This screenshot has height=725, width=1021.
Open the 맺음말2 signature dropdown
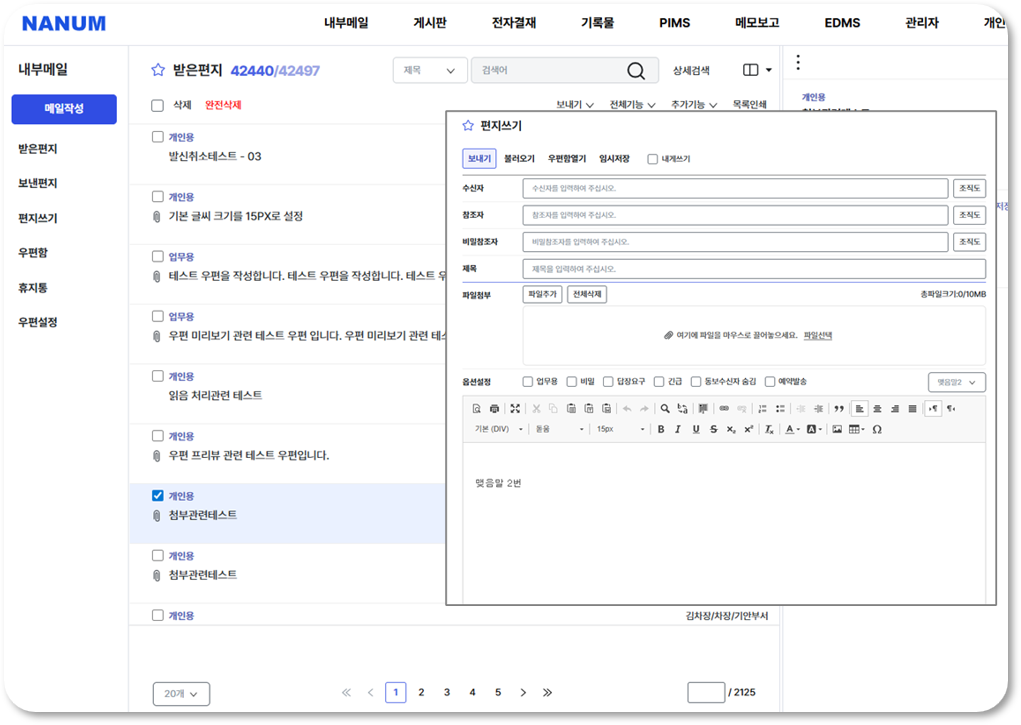click(x=956, y=382)
